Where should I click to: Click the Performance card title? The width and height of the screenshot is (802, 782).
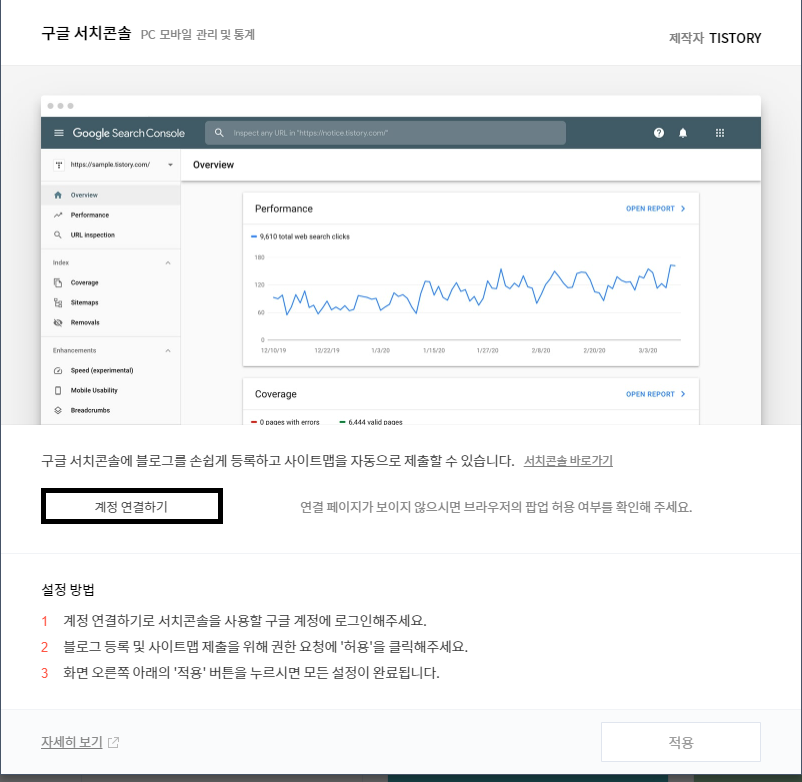coord(284,209)
